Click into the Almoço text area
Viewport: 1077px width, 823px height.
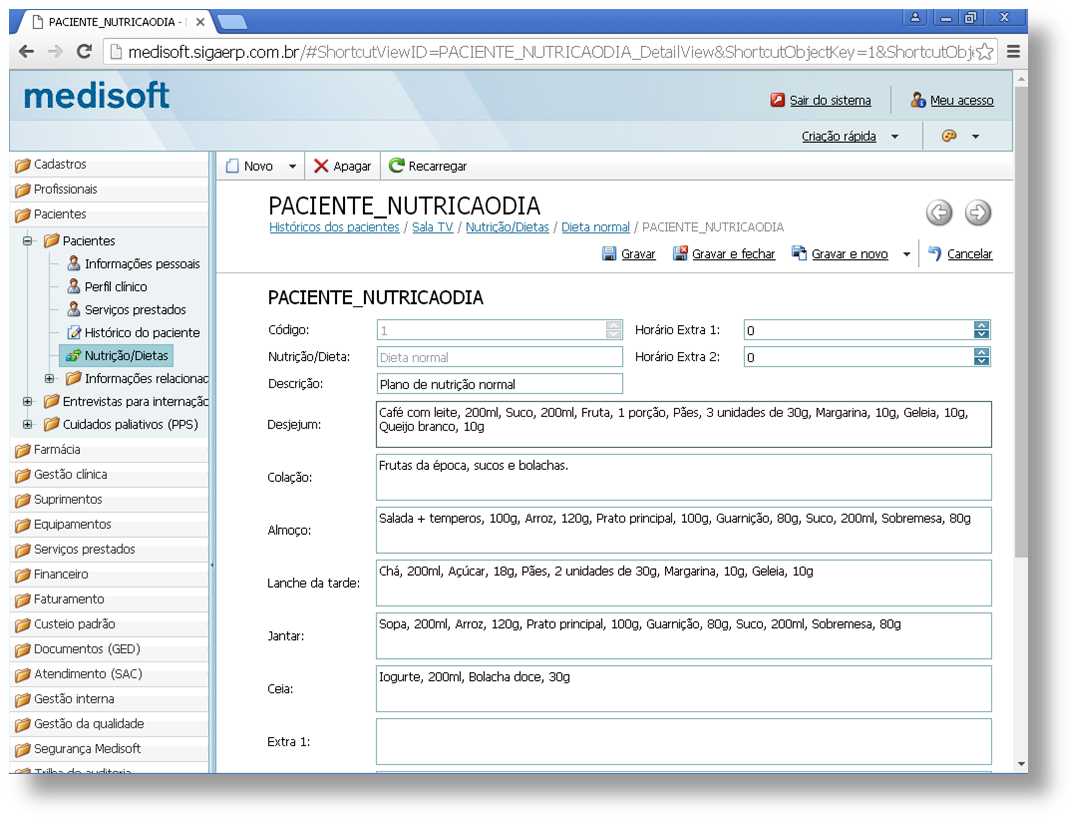click(x=683, y=530)
